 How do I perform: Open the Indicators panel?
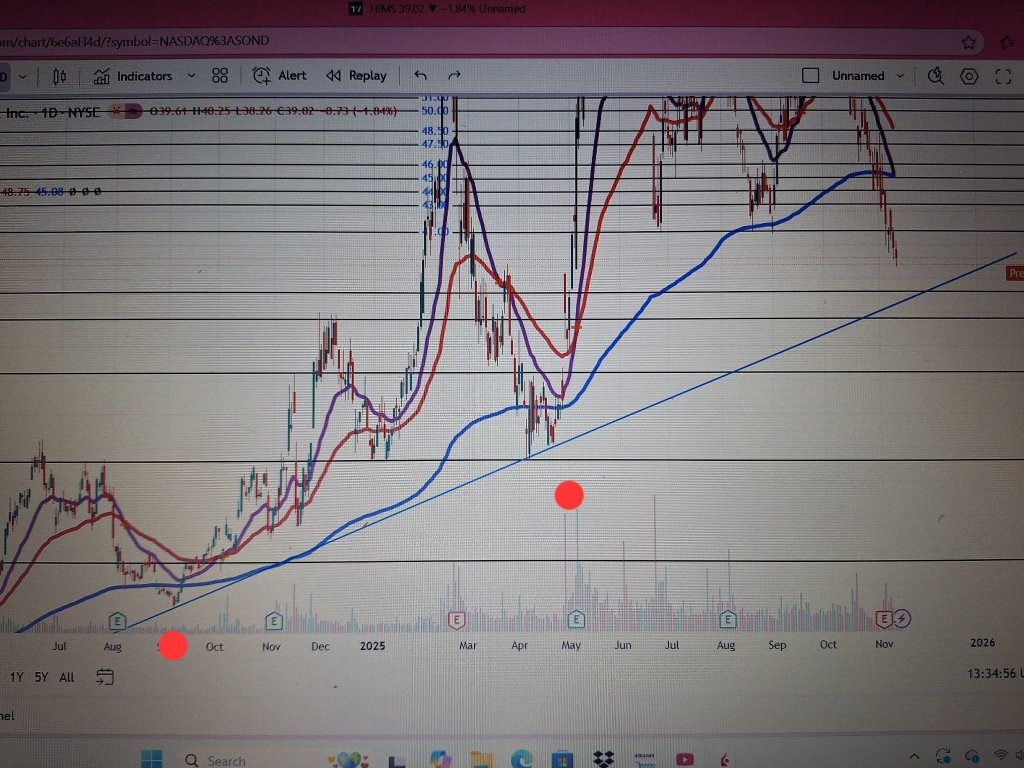click(x=133, y=76)
